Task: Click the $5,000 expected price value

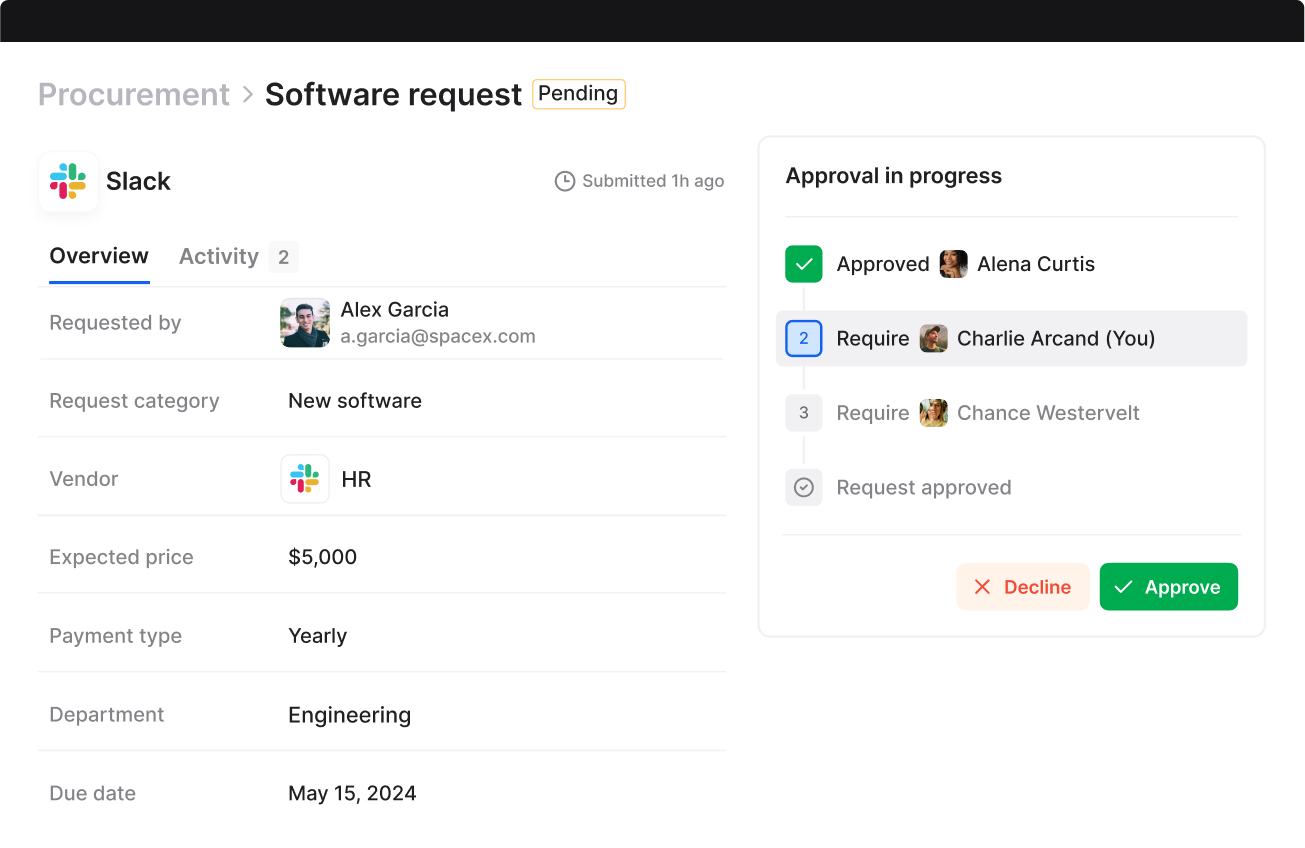Action: coord(322,557)
